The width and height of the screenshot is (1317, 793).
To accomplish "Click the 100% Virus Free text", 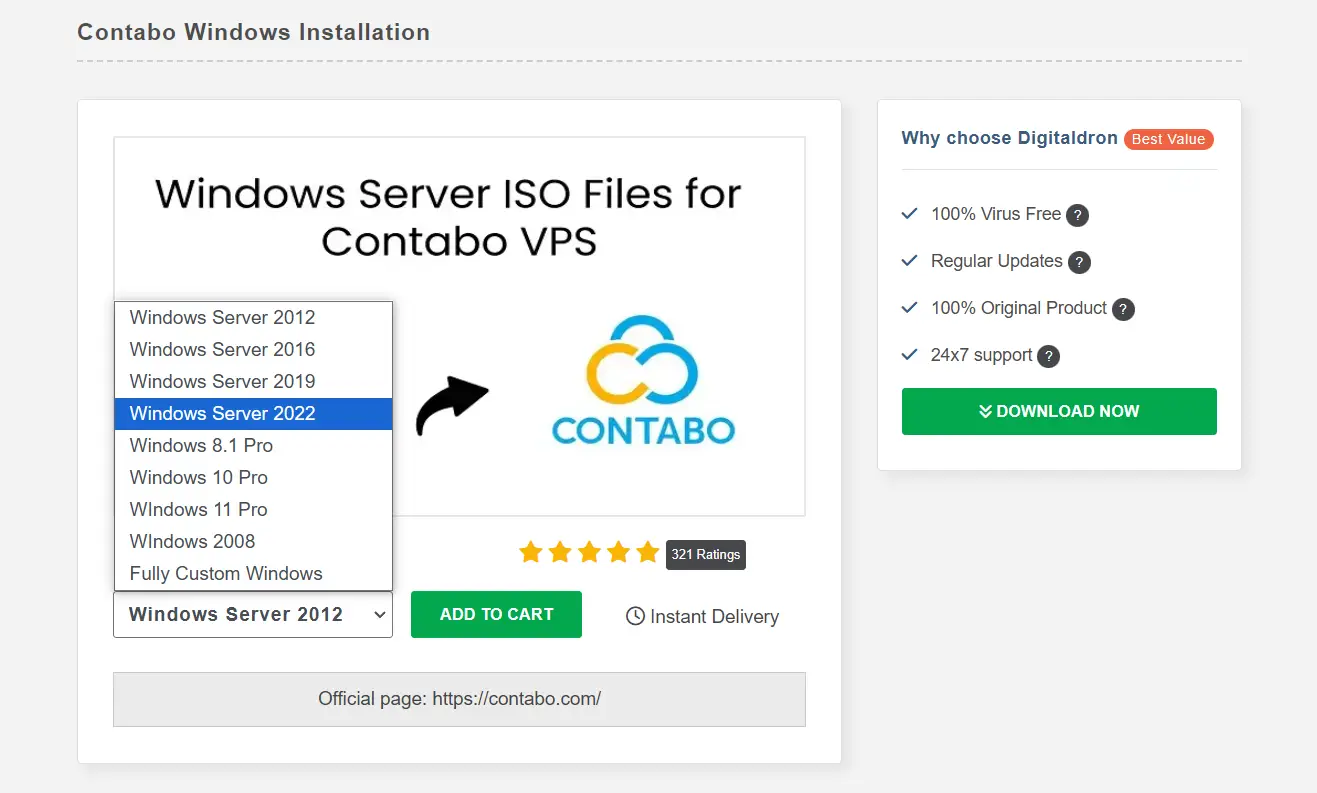I will point(996,214).
